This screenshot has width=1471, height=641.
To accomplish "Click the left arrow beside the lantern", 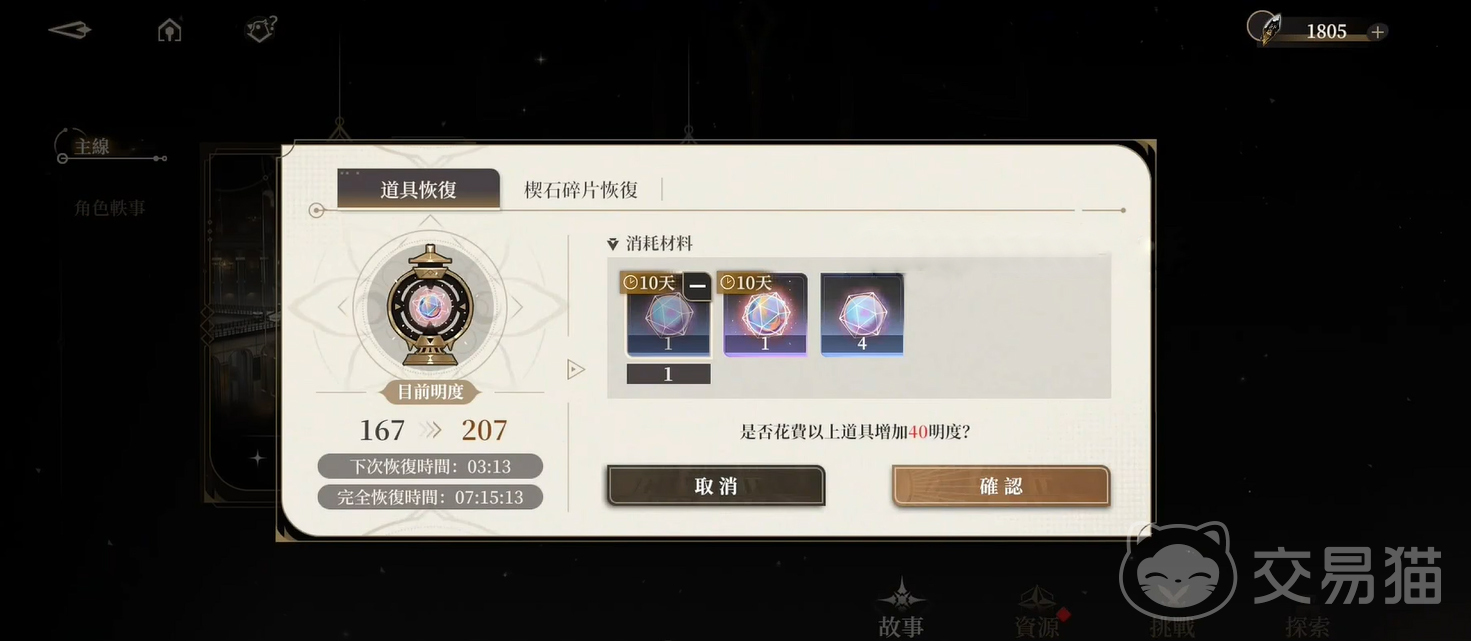I will 343,307.
